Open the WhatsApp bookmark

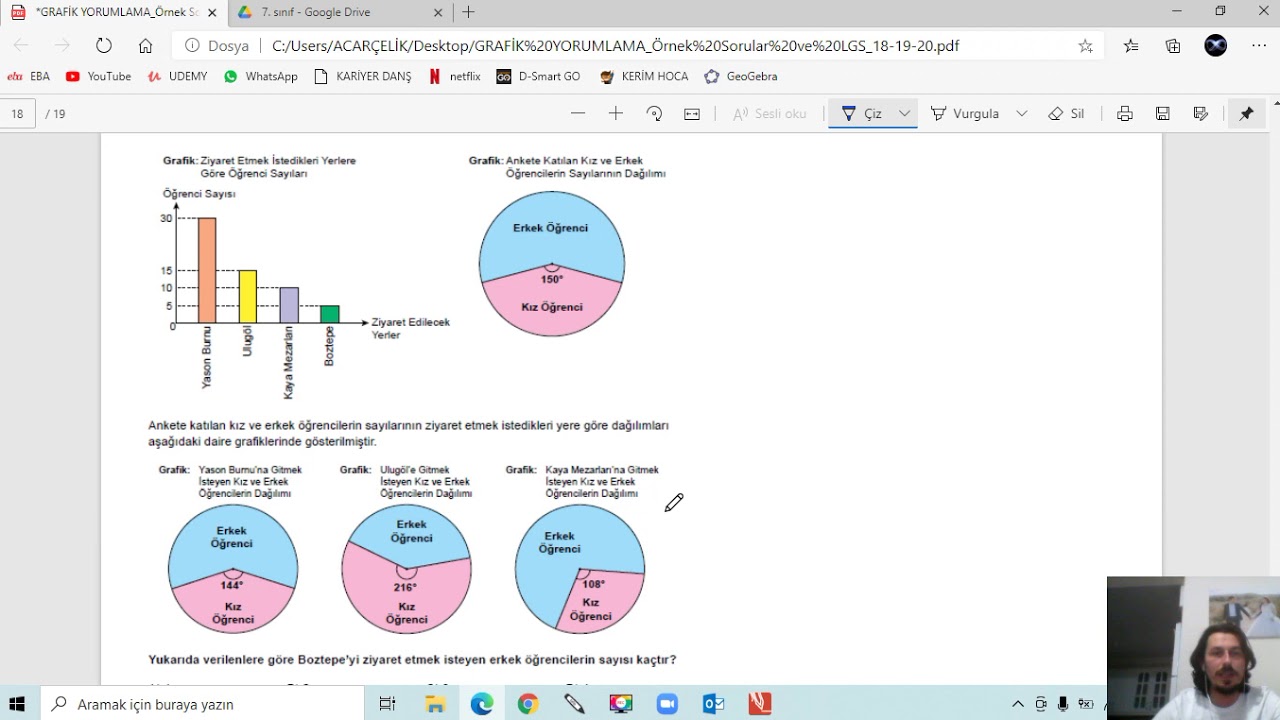pos(260,76)
